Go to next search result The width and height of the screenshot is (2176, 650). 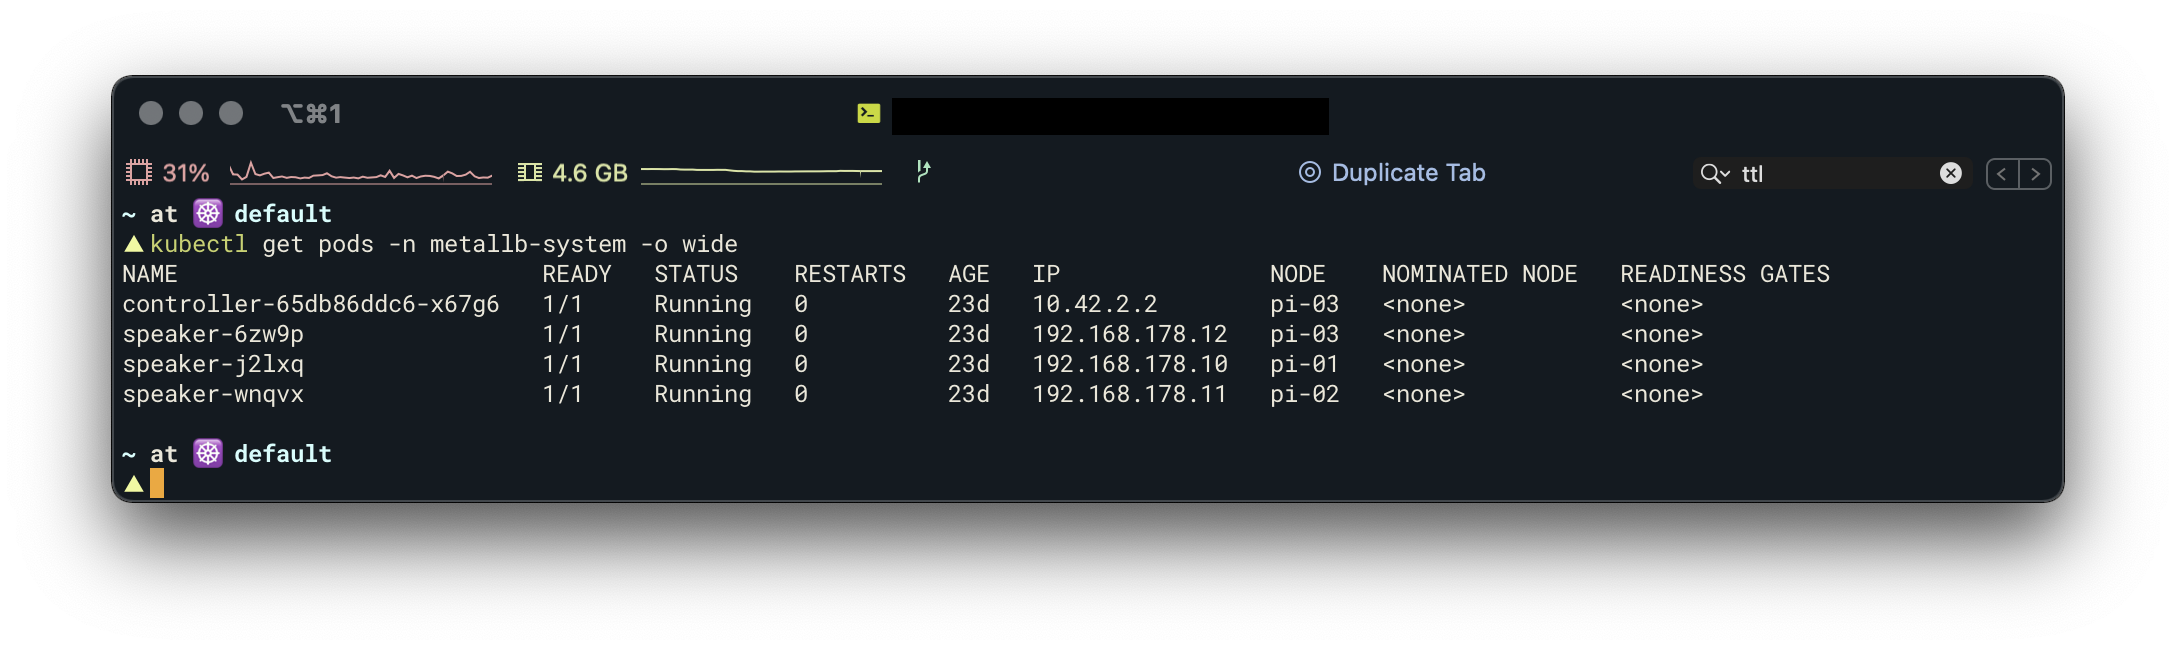pyautogui.click(x=2035, y=174)
